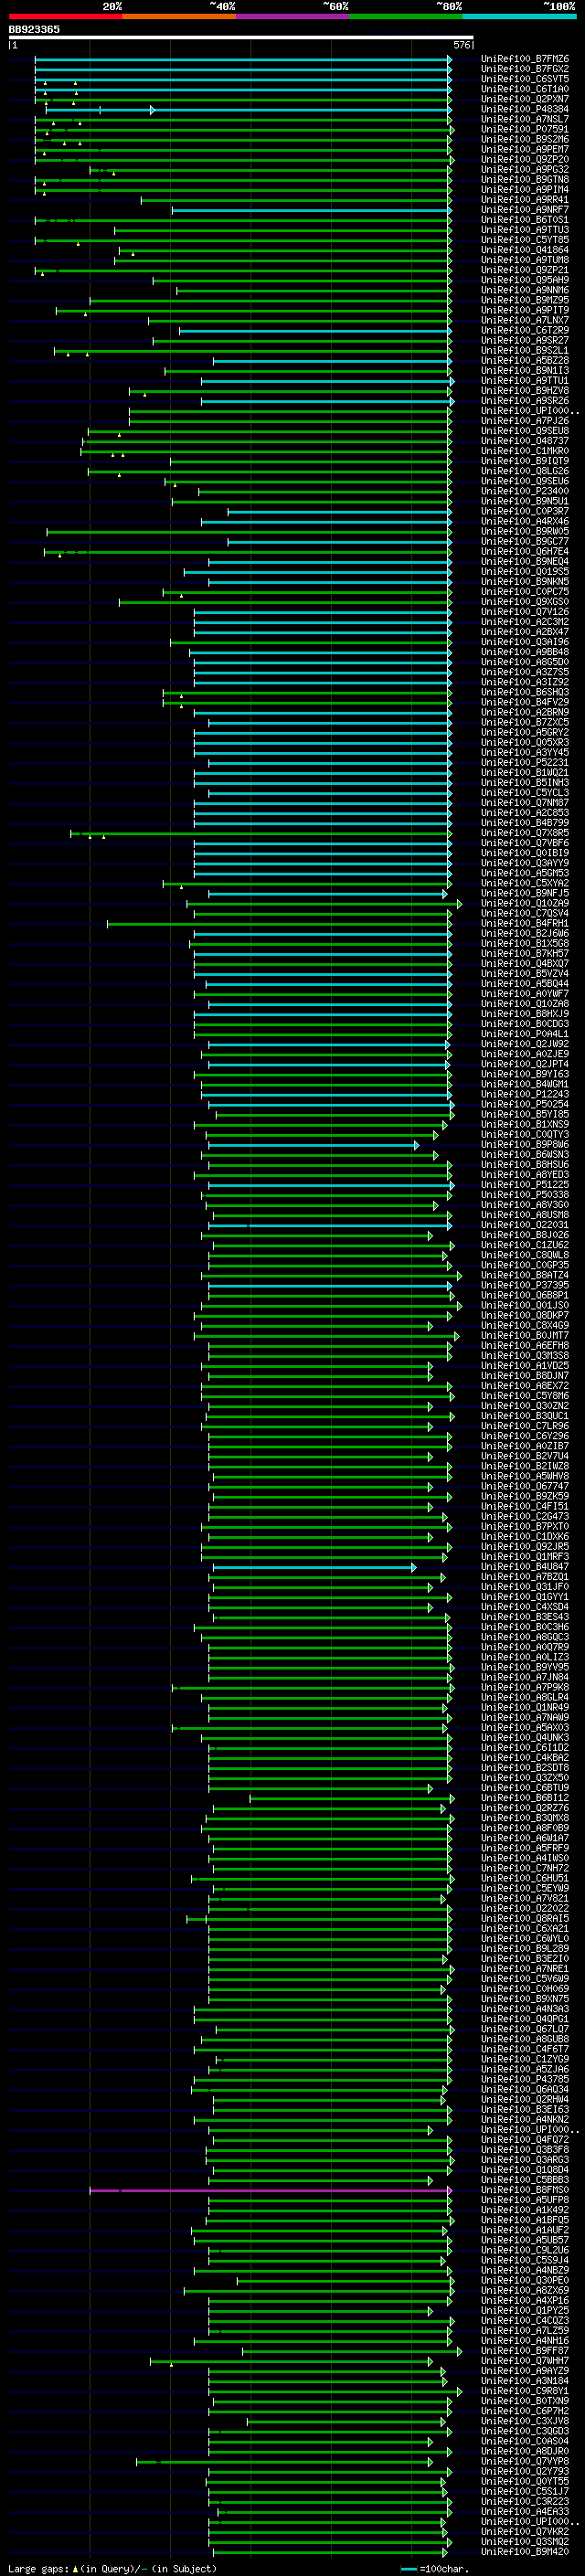The height and width of the screenshot is (2576, 585).
Task: Select the UniRef100_O48737 entry
Action: pos(524,441)
